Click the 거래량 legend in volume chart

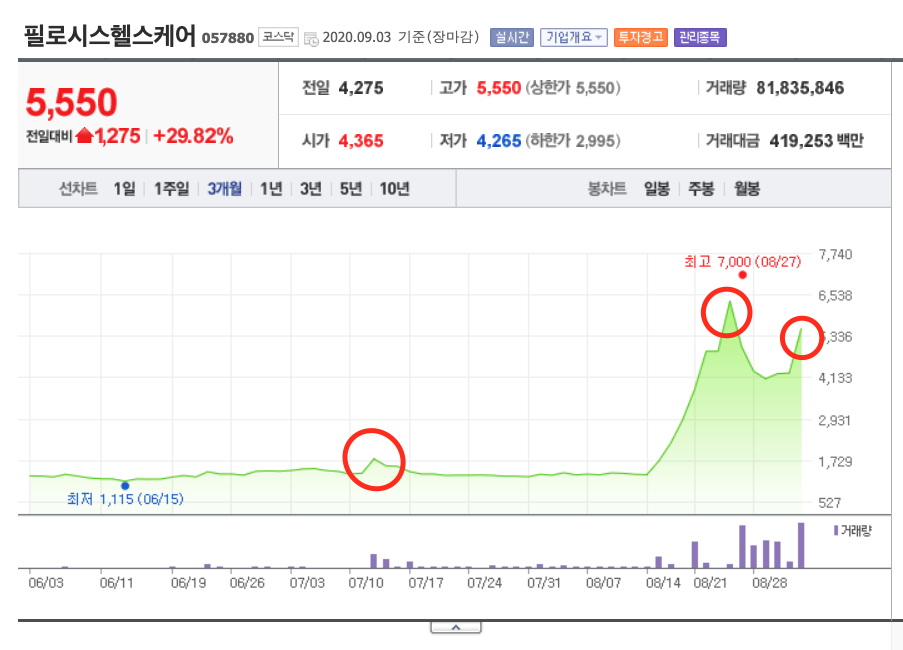[853, 530]
